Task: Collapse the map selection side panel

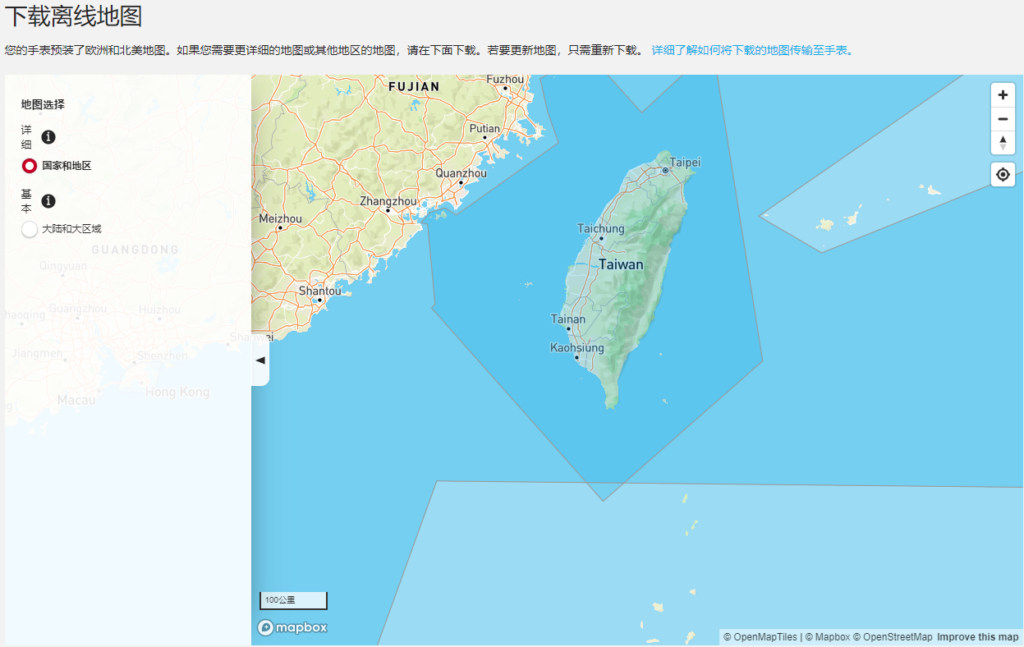Action: click(260, 360)
